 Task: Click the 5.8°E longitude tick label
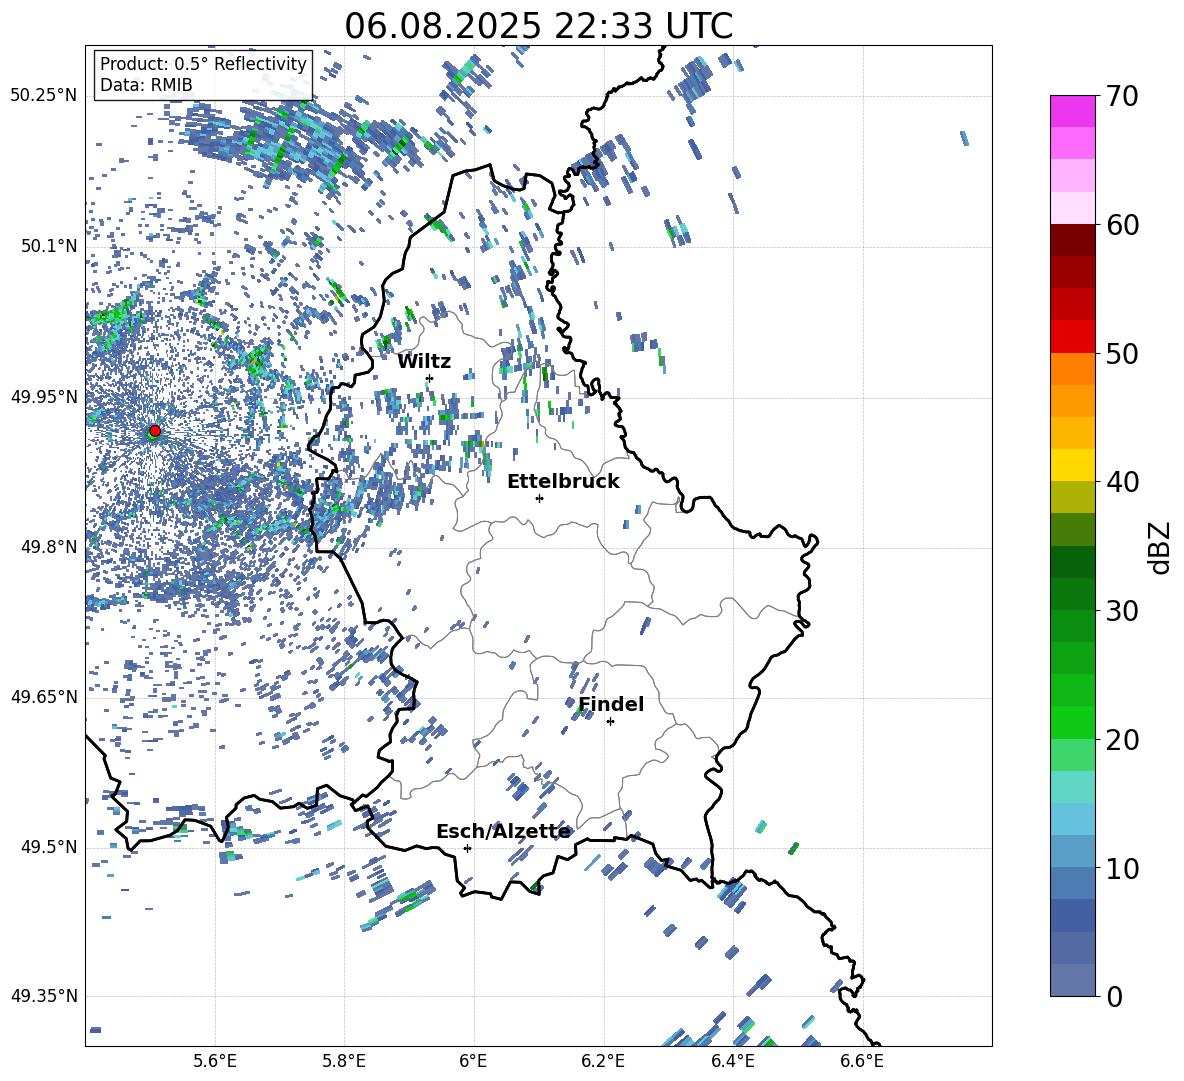(344, 1062)
